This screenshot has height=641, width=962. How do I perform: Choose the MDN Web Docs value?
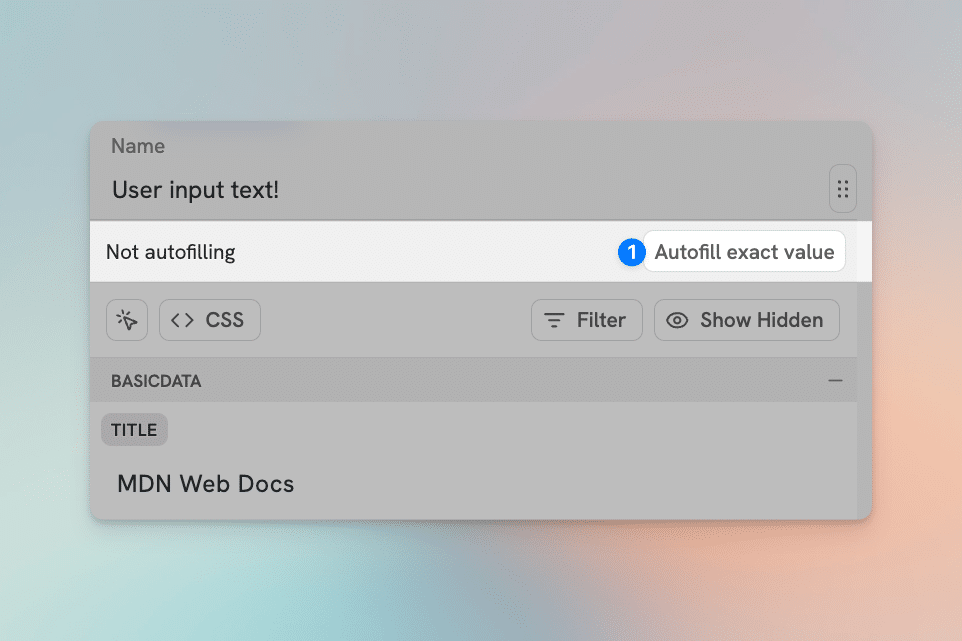coord(206,485)
